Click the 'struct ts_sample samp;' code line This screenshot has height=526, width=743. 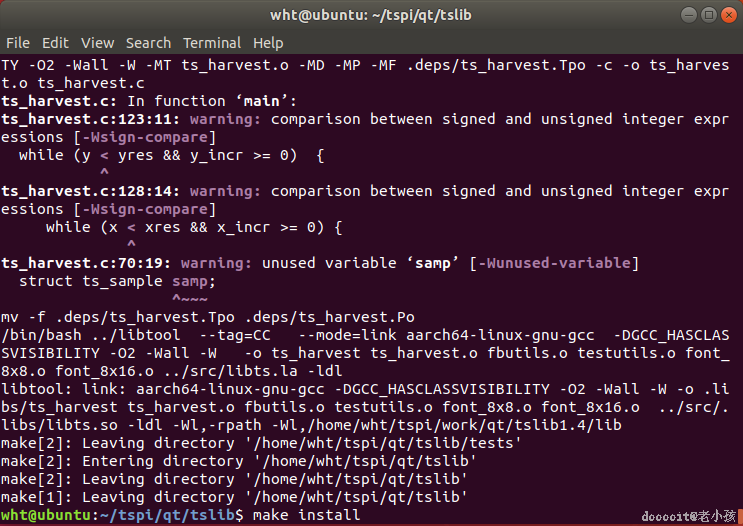pyautogui.click(x=117, y=281)
